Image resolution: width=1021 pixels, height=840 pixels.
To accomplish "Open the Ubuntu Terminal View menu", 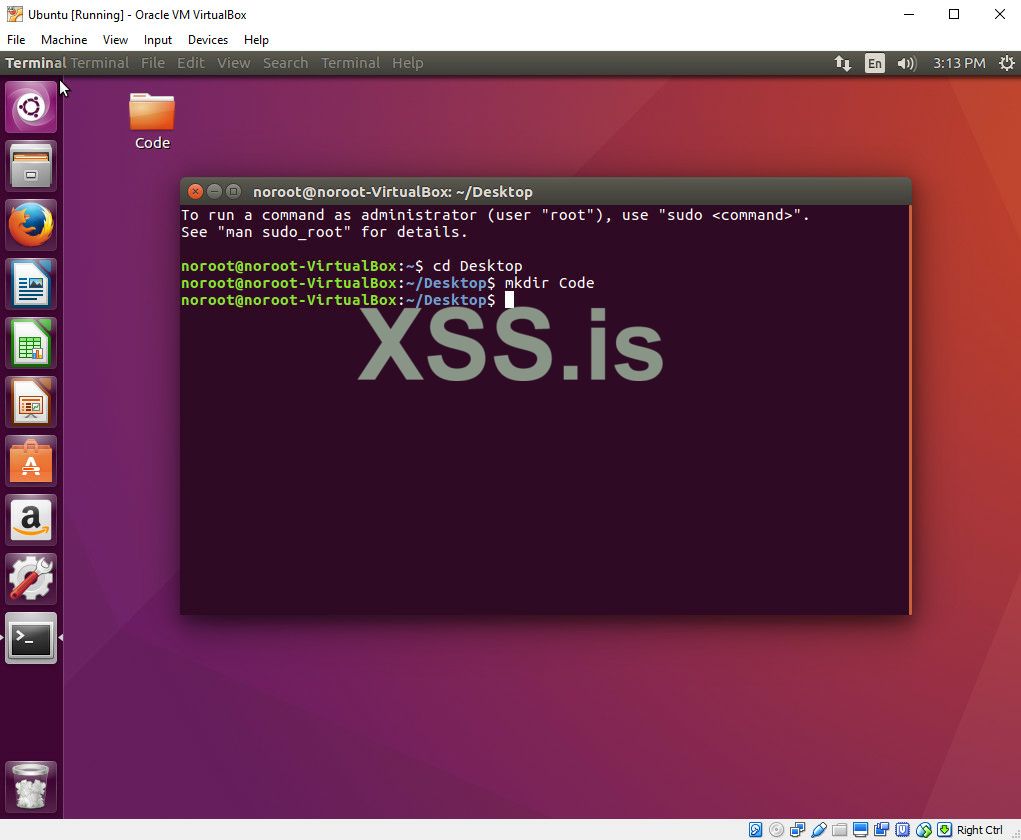I will coord(234,63).
